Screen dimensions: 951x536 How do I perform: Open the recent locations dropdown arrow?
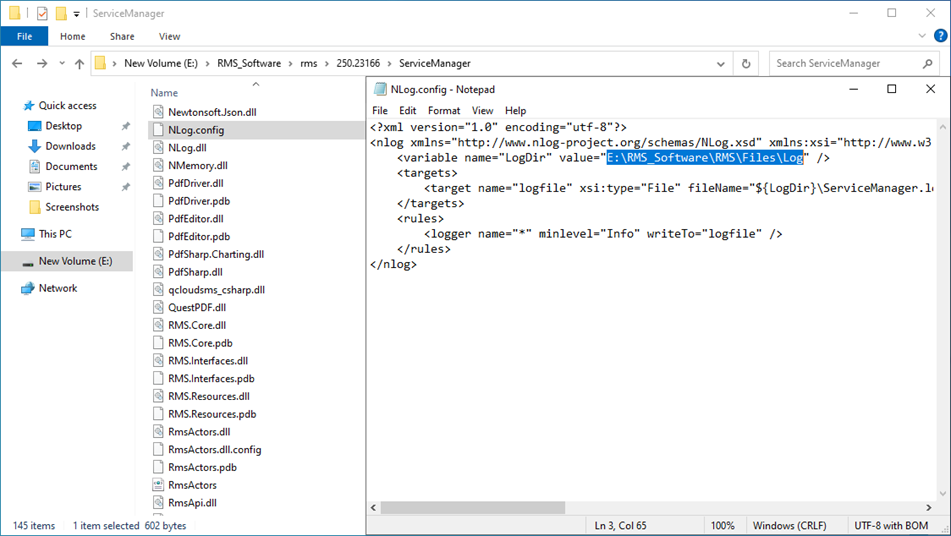[x=62, y=63]
